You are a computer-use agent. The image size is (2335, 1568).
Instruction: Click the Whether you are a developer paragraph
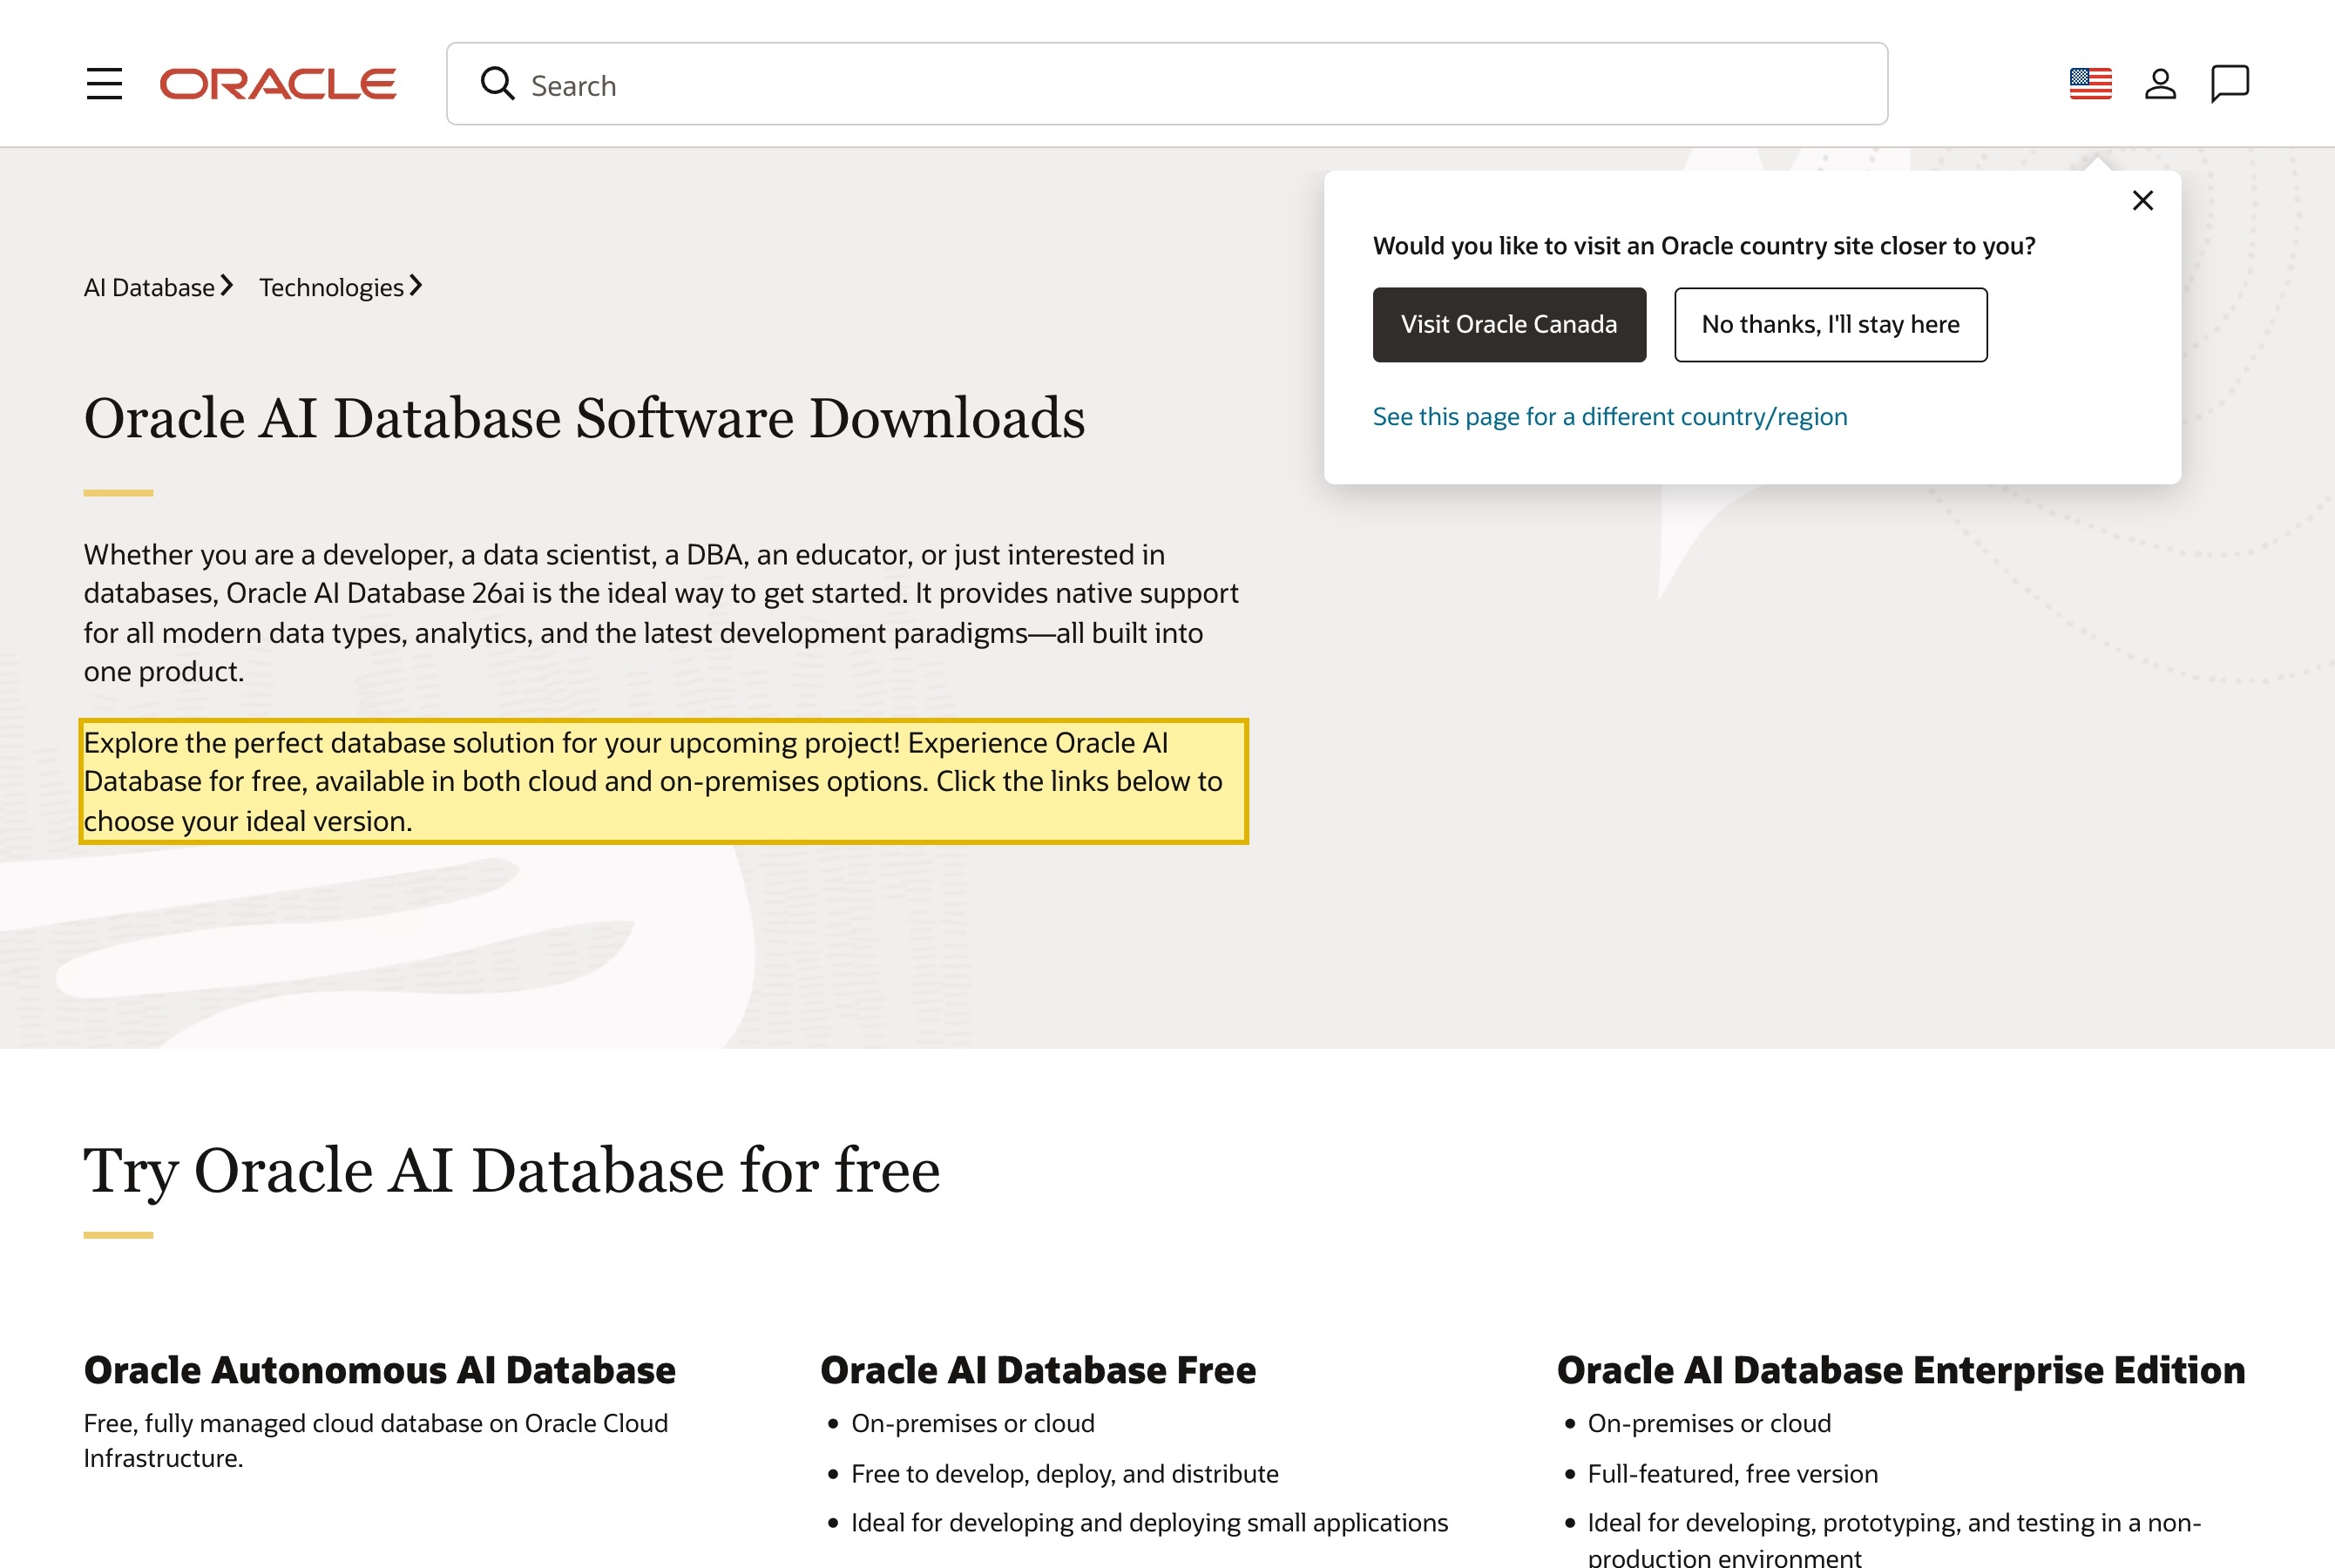tap(661, 613)
